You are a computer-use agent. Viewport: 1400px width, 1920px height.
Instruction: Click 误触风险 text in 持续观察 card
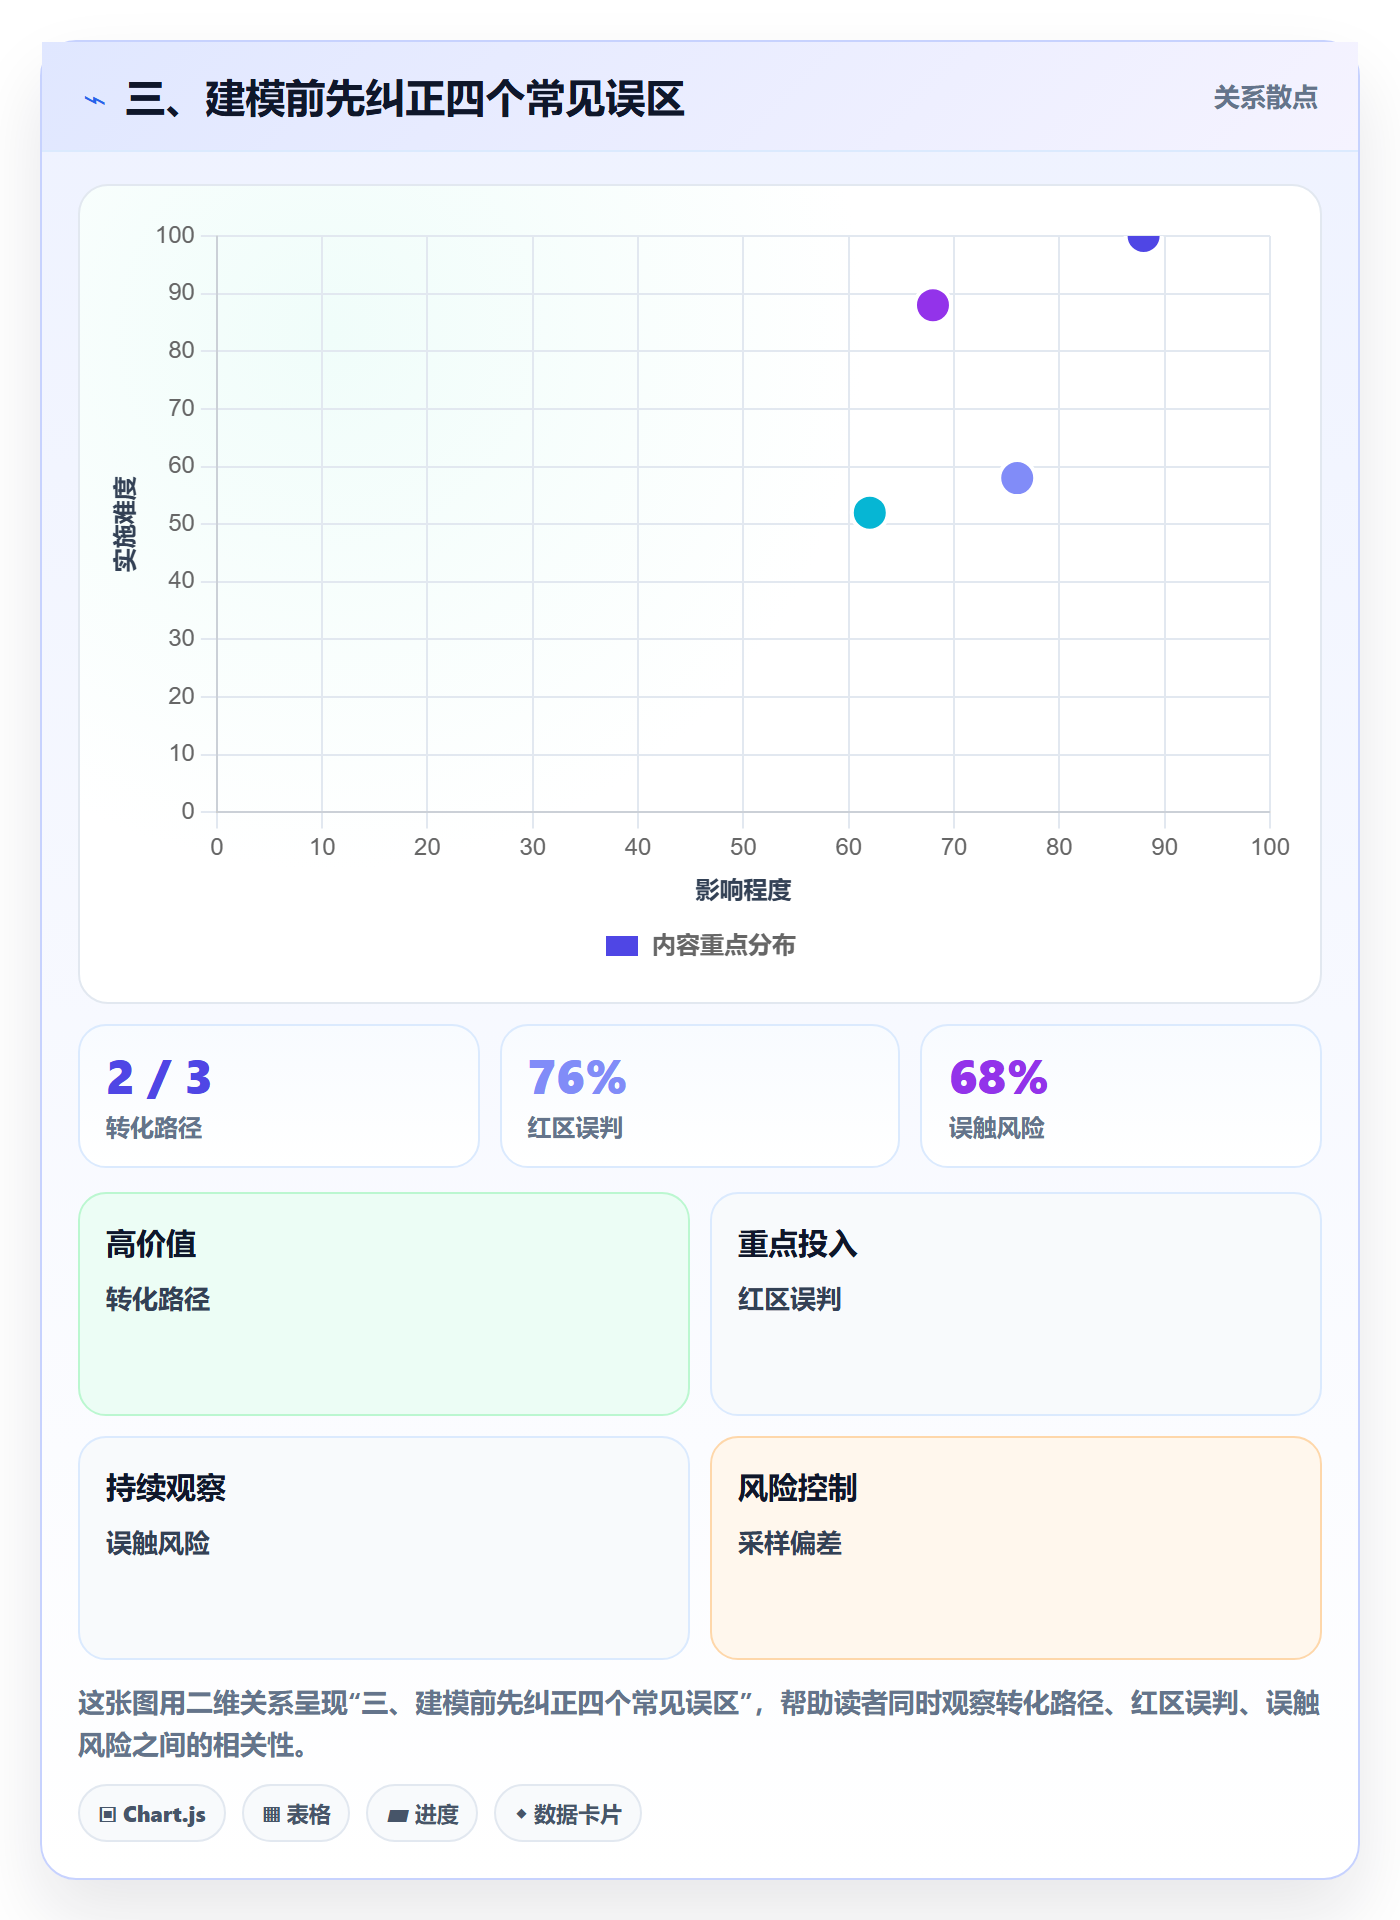point(158,1543)
